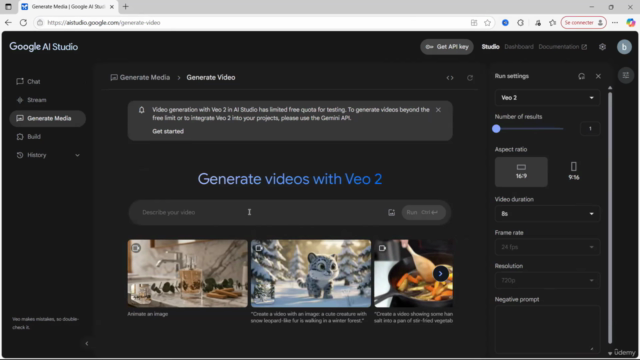Open the Frame rate dropdown
640x360 pixels.
[x=547, y=247]
